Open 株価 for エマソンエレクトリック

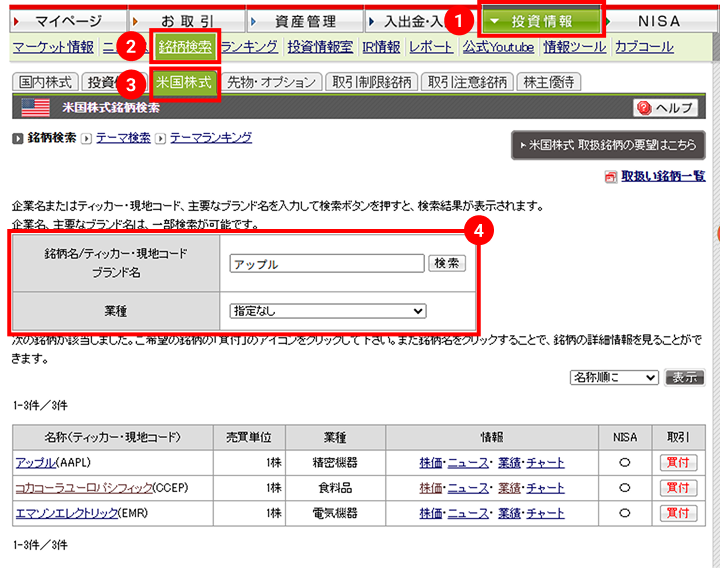click(431, 513)
